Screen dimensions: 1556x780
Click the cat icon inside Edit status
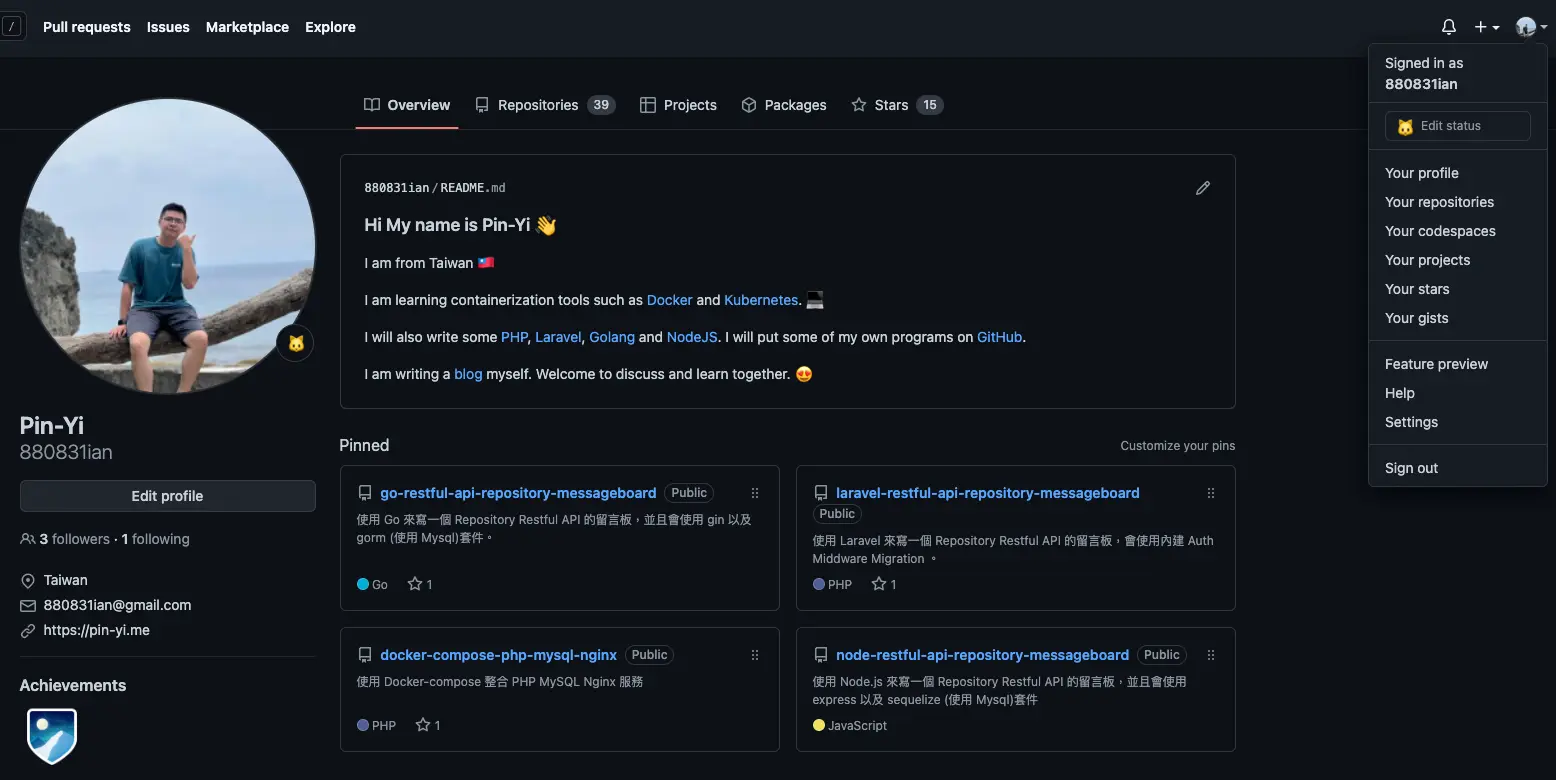click(x=1405, y=126)
